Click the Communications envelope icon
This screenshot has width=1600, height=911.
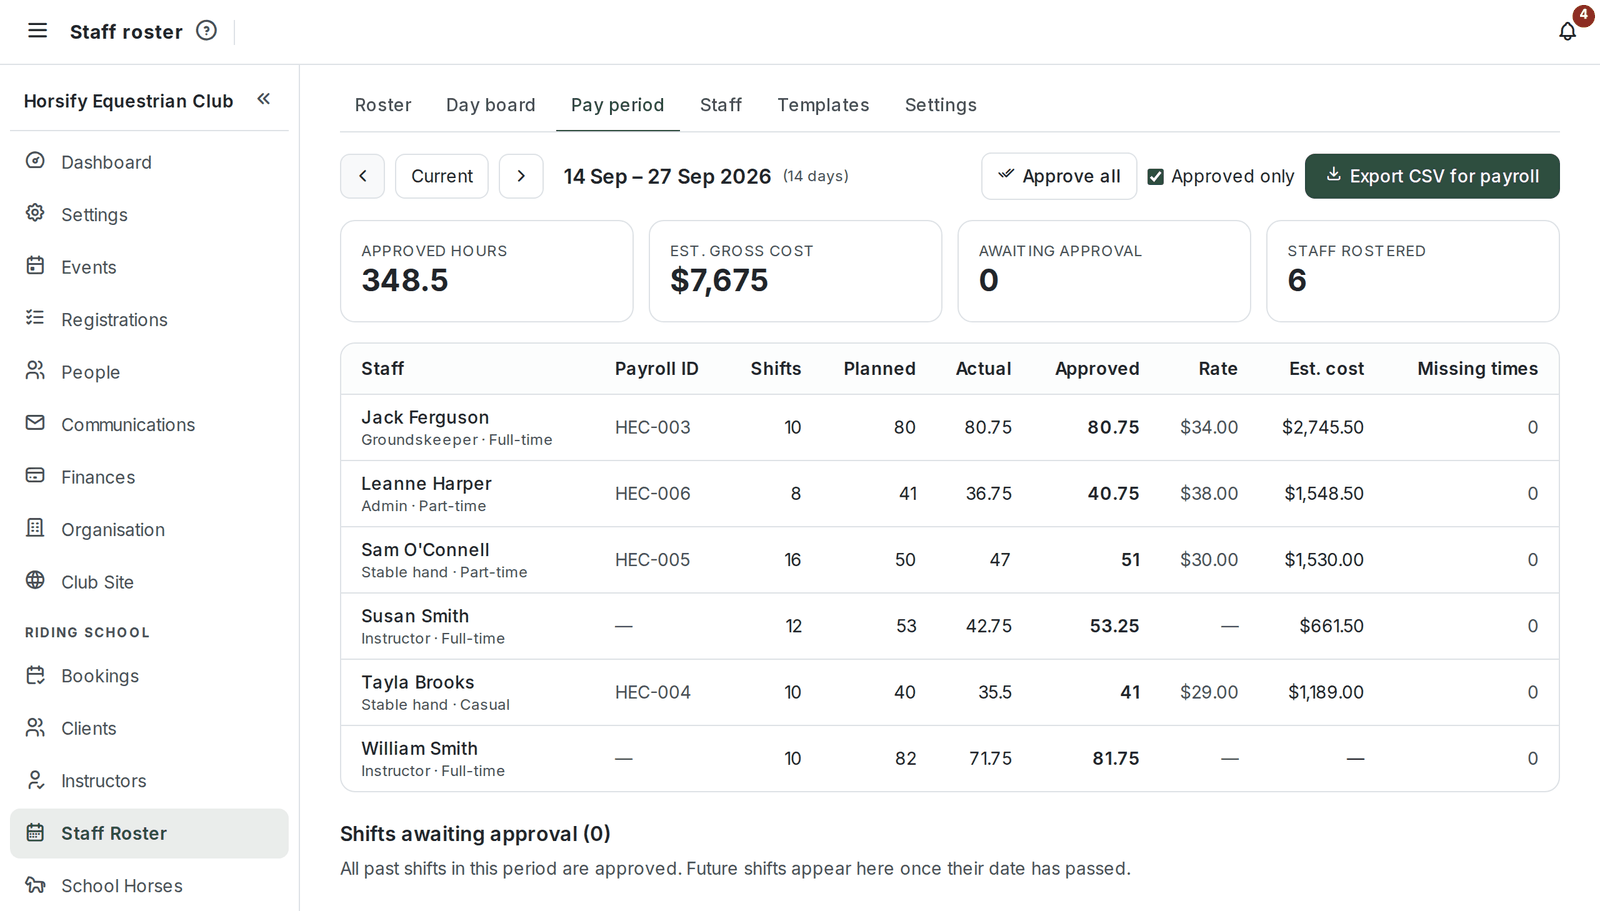click(35, 423)
